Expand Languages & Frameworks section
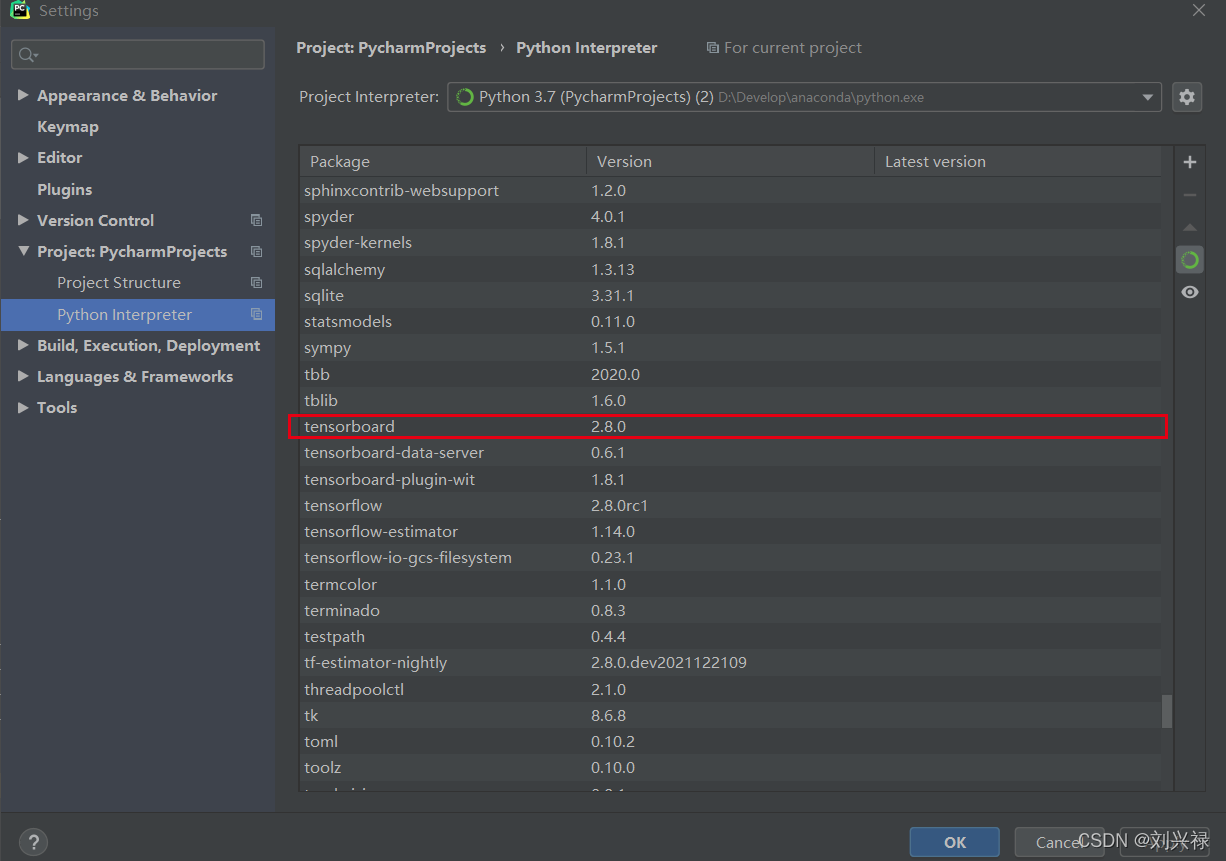The height and width of the screenshot is (861, 1226). click(23, 376)
